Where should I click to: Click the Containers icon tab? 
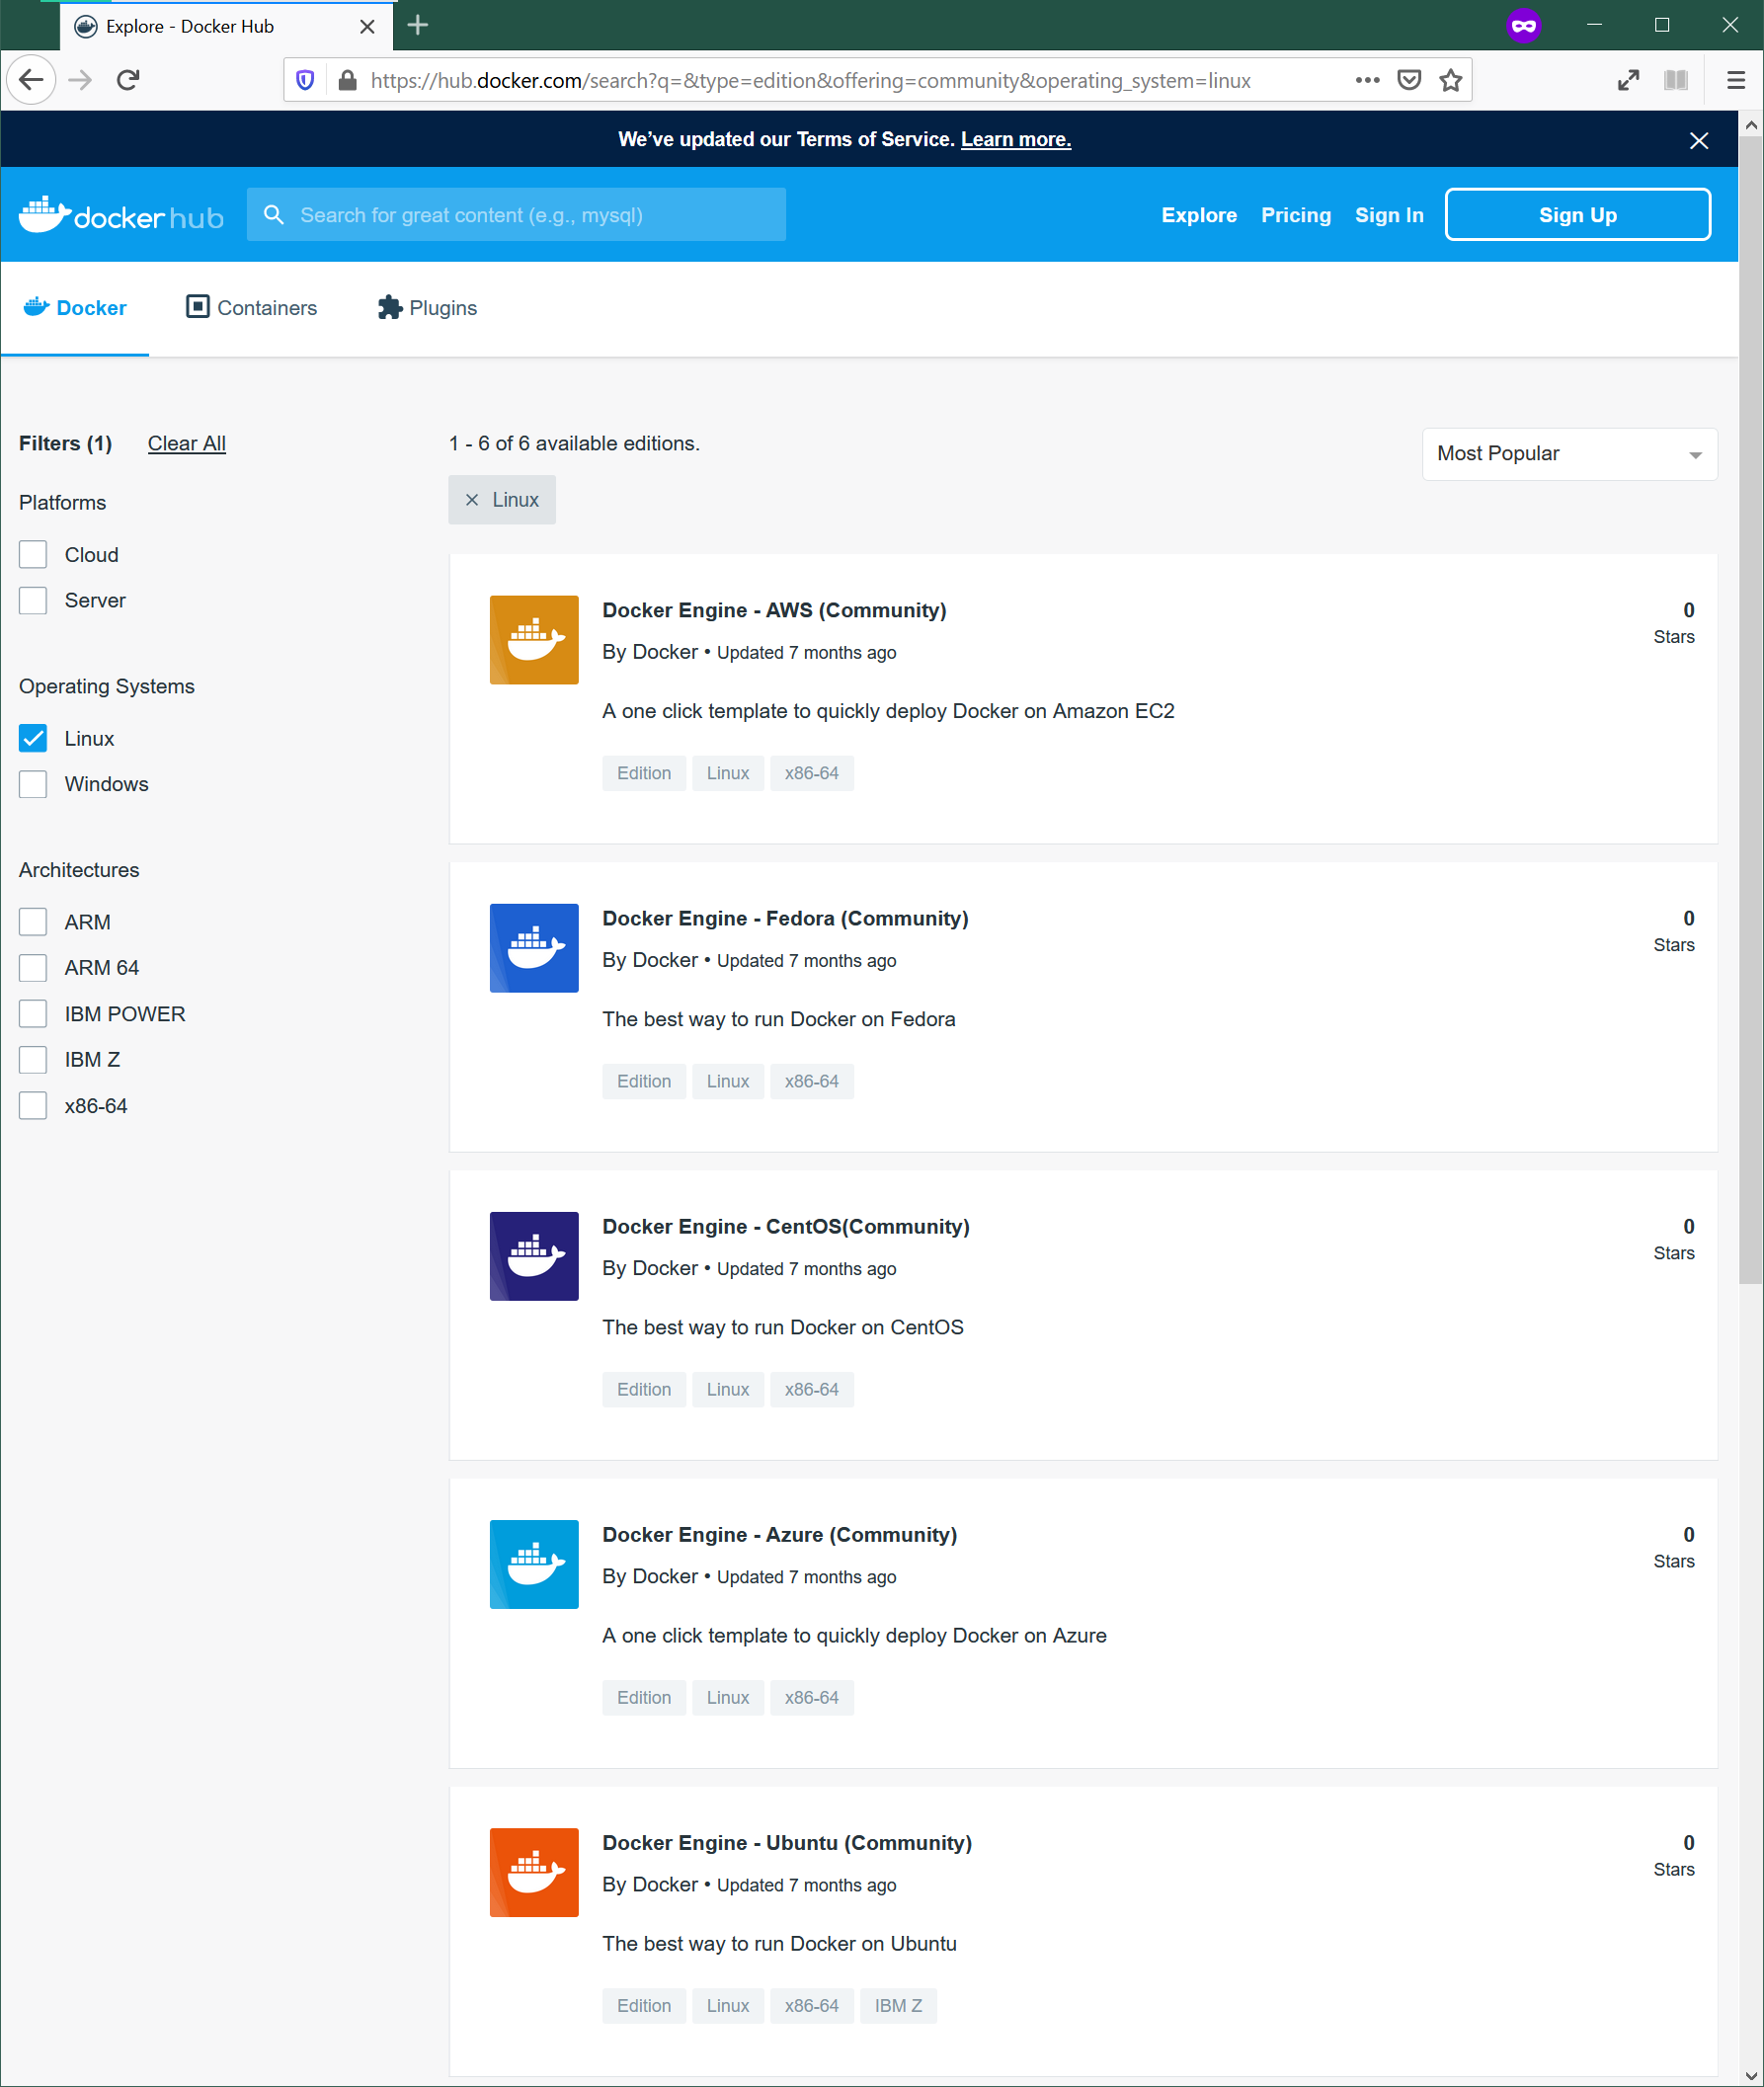tap(198, 307)
